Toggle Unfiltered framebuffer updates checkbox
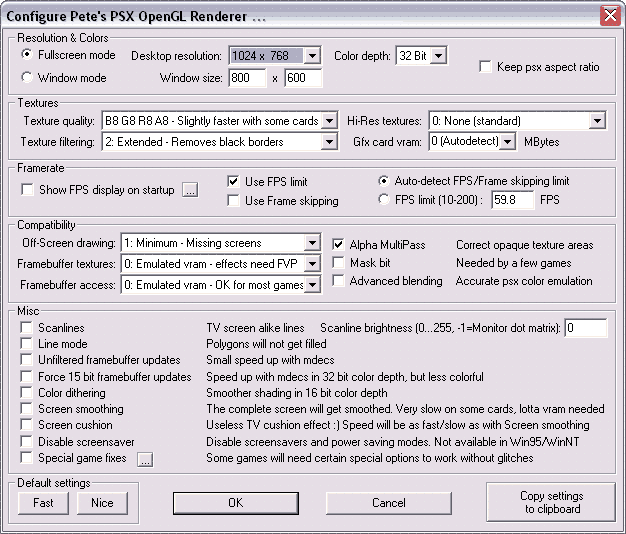The height and width of the screenshot is (534, 626). point(26,360)
